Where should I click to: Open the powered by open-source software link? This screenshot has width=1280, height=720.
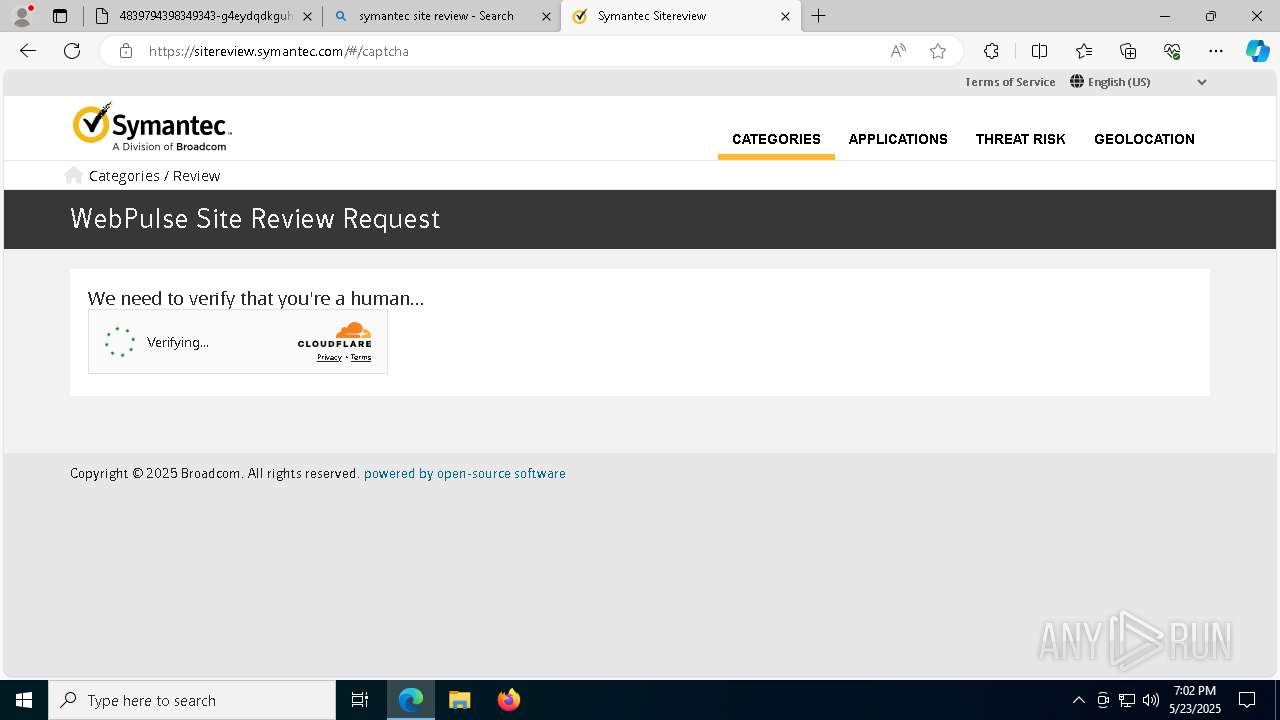(x=465, y=474)
